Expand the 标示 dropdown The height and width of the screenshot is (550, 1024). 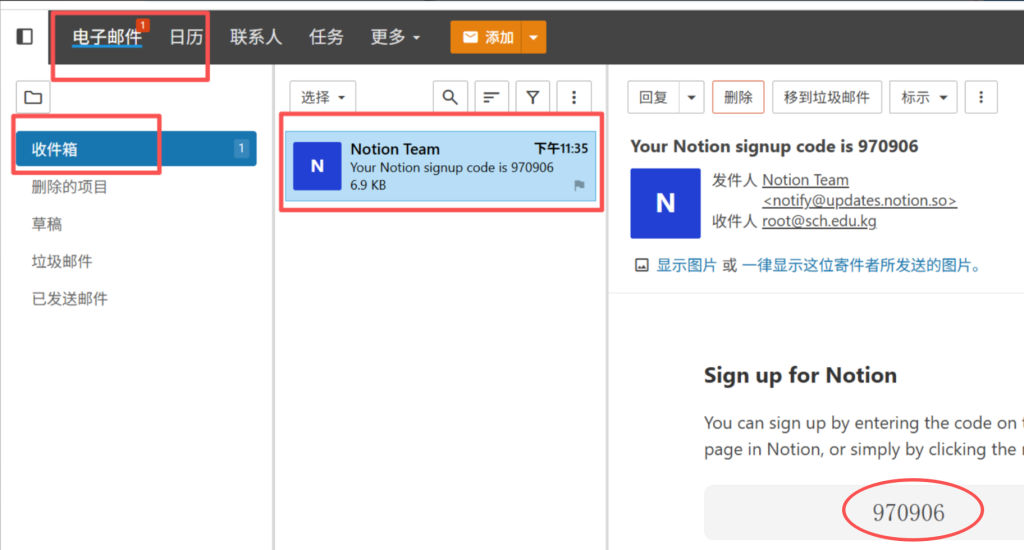click(x=923, y=97)
